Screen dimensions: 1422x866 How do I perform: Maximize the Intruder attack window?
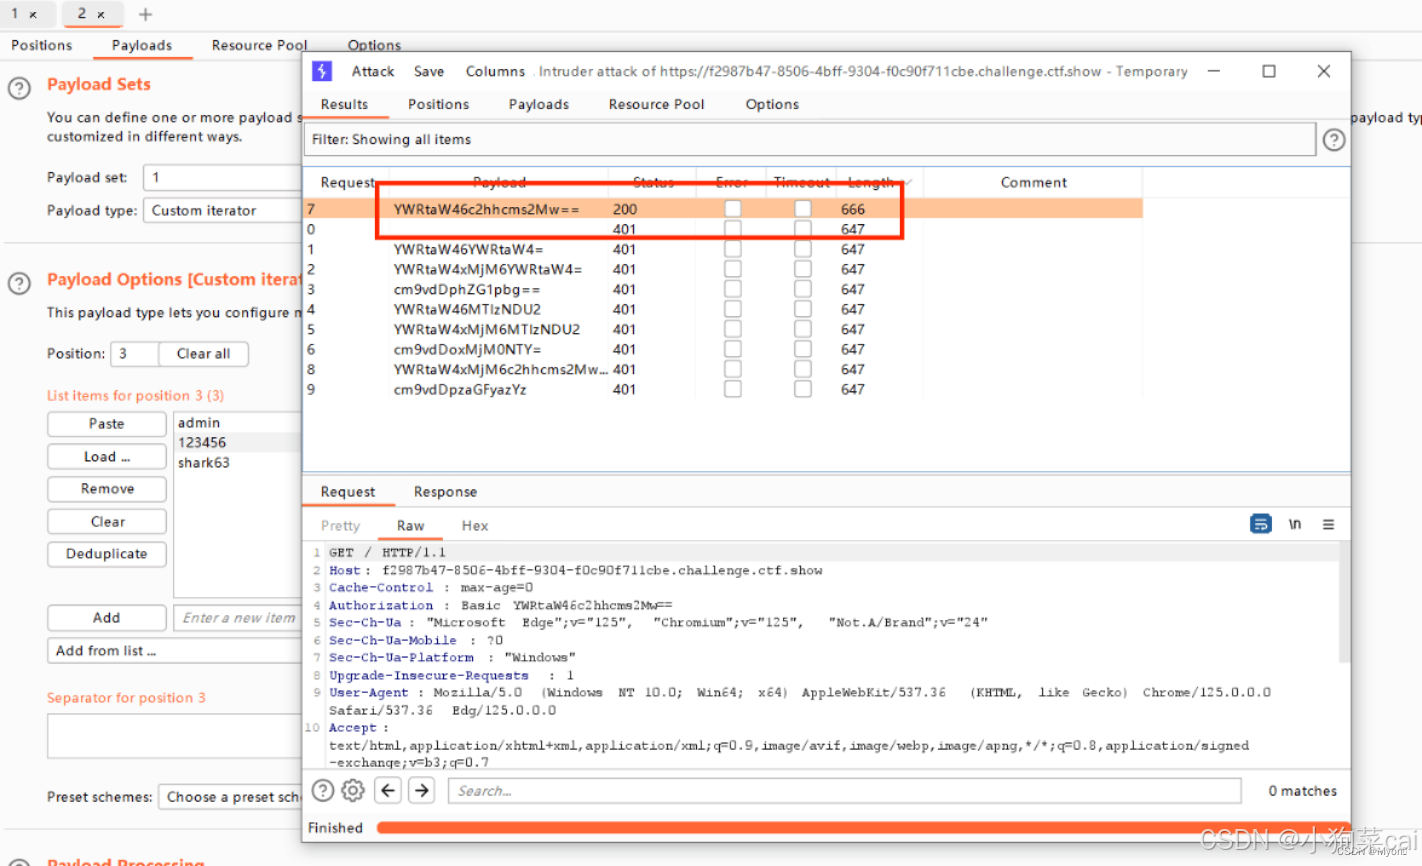click(x=1269, y=71)
